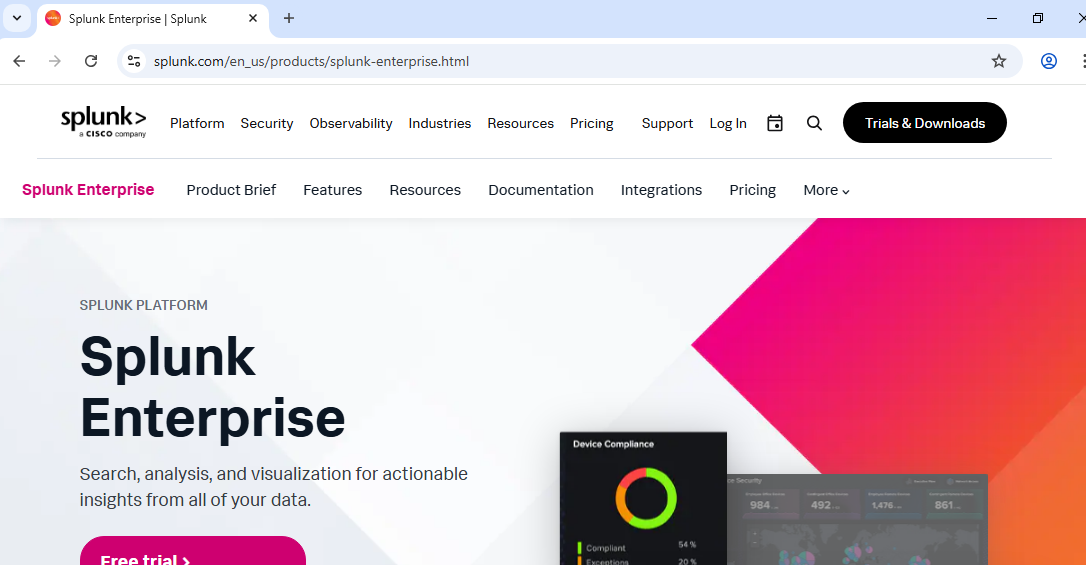Screen dimensions: 1086x565
Task: Go back with browser back arrow
Action: tap(19, 61)
